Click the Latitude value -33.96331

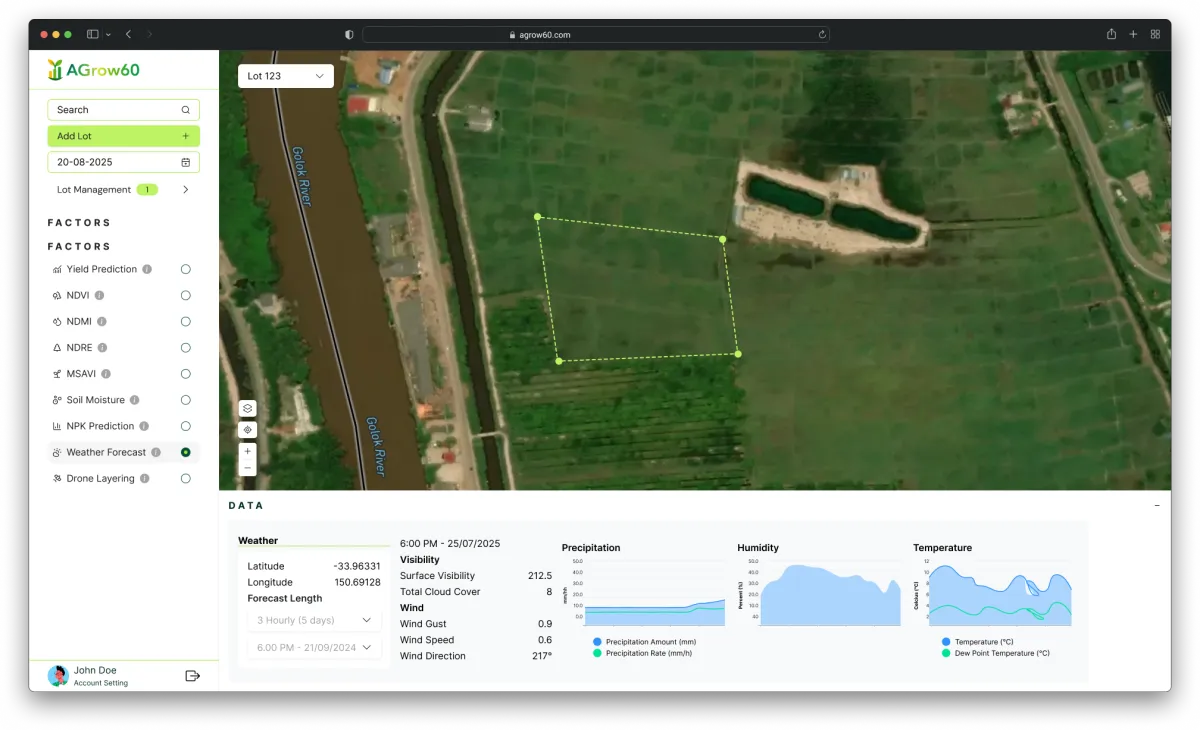[357, 566]
